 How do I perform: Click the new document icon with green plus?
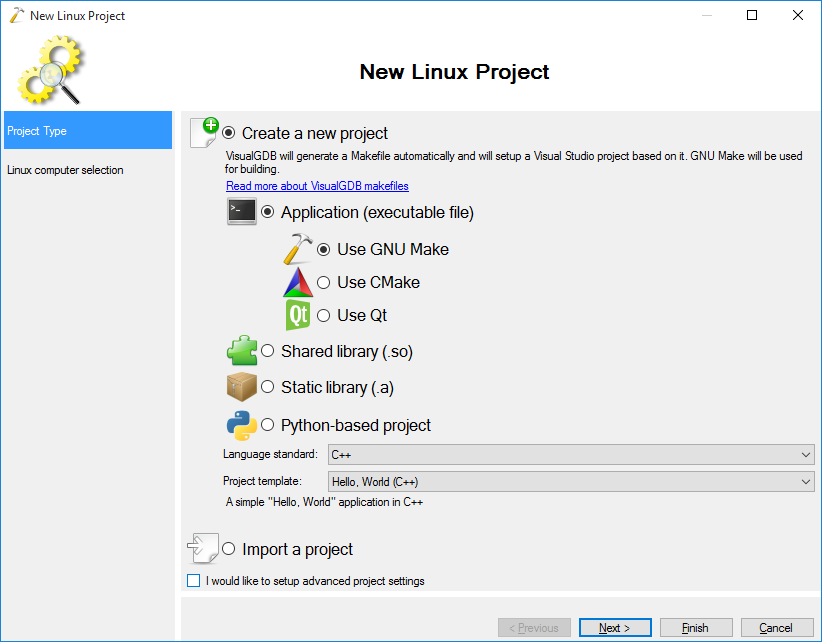click(x=204, y=133)
